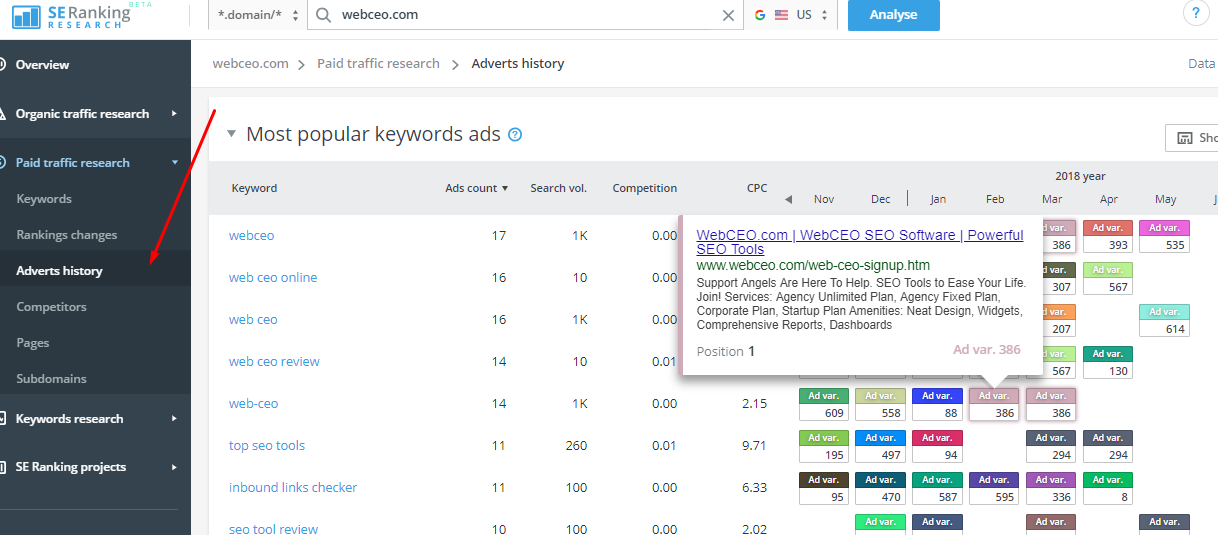
Task: Click the Overview sidebar icon
Action: [3, 64]
